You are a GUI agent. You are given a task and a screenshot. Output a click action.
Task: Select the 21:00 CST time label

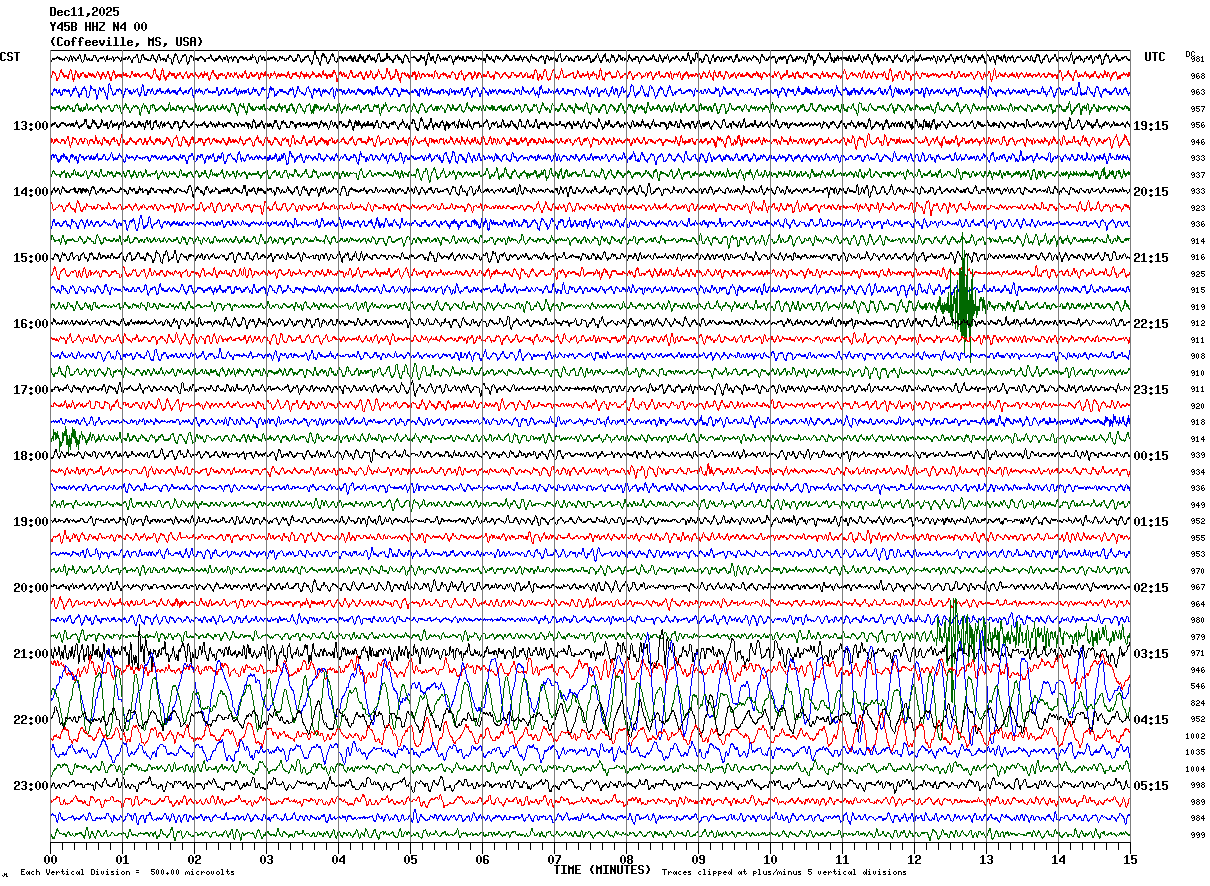click(30, 654)
